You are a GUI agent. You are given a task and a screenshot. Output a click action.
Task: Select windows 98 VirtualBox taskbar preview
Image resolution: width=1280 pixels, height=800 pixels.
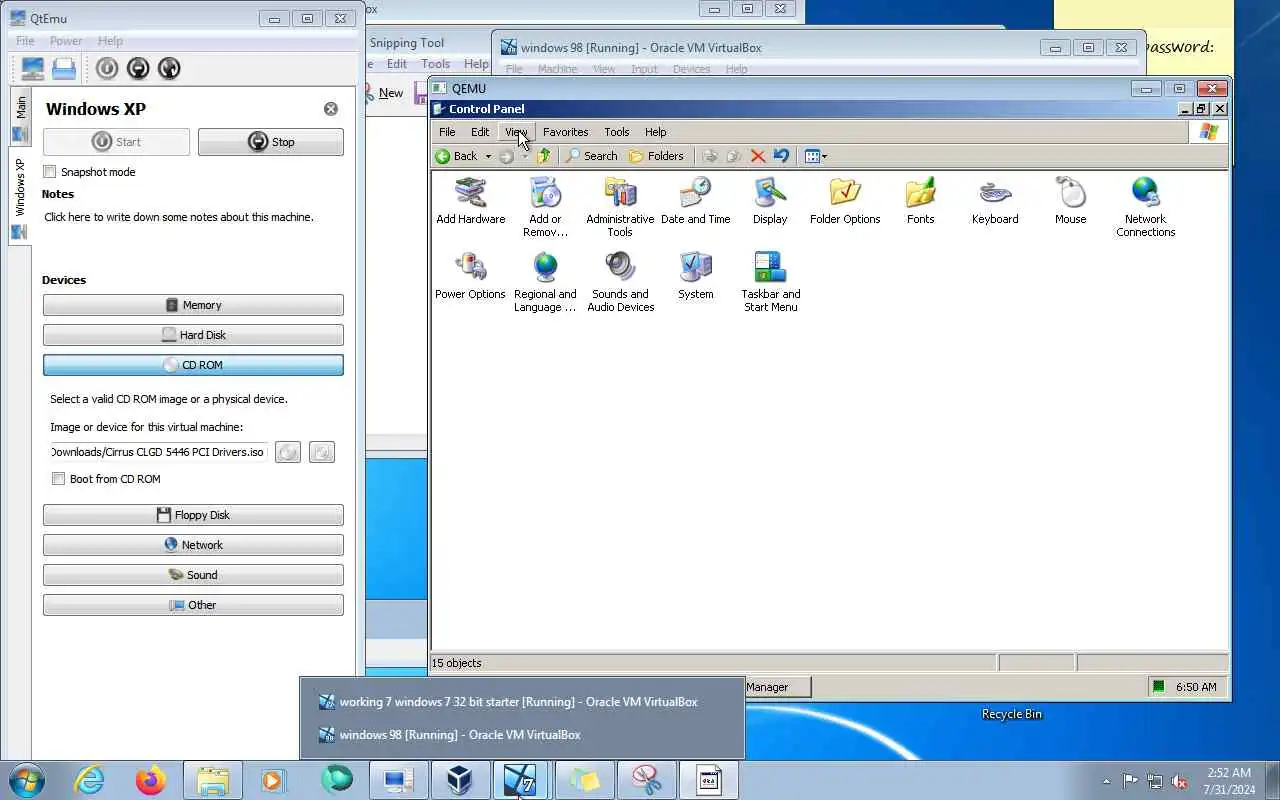click(x=522, y=735)
